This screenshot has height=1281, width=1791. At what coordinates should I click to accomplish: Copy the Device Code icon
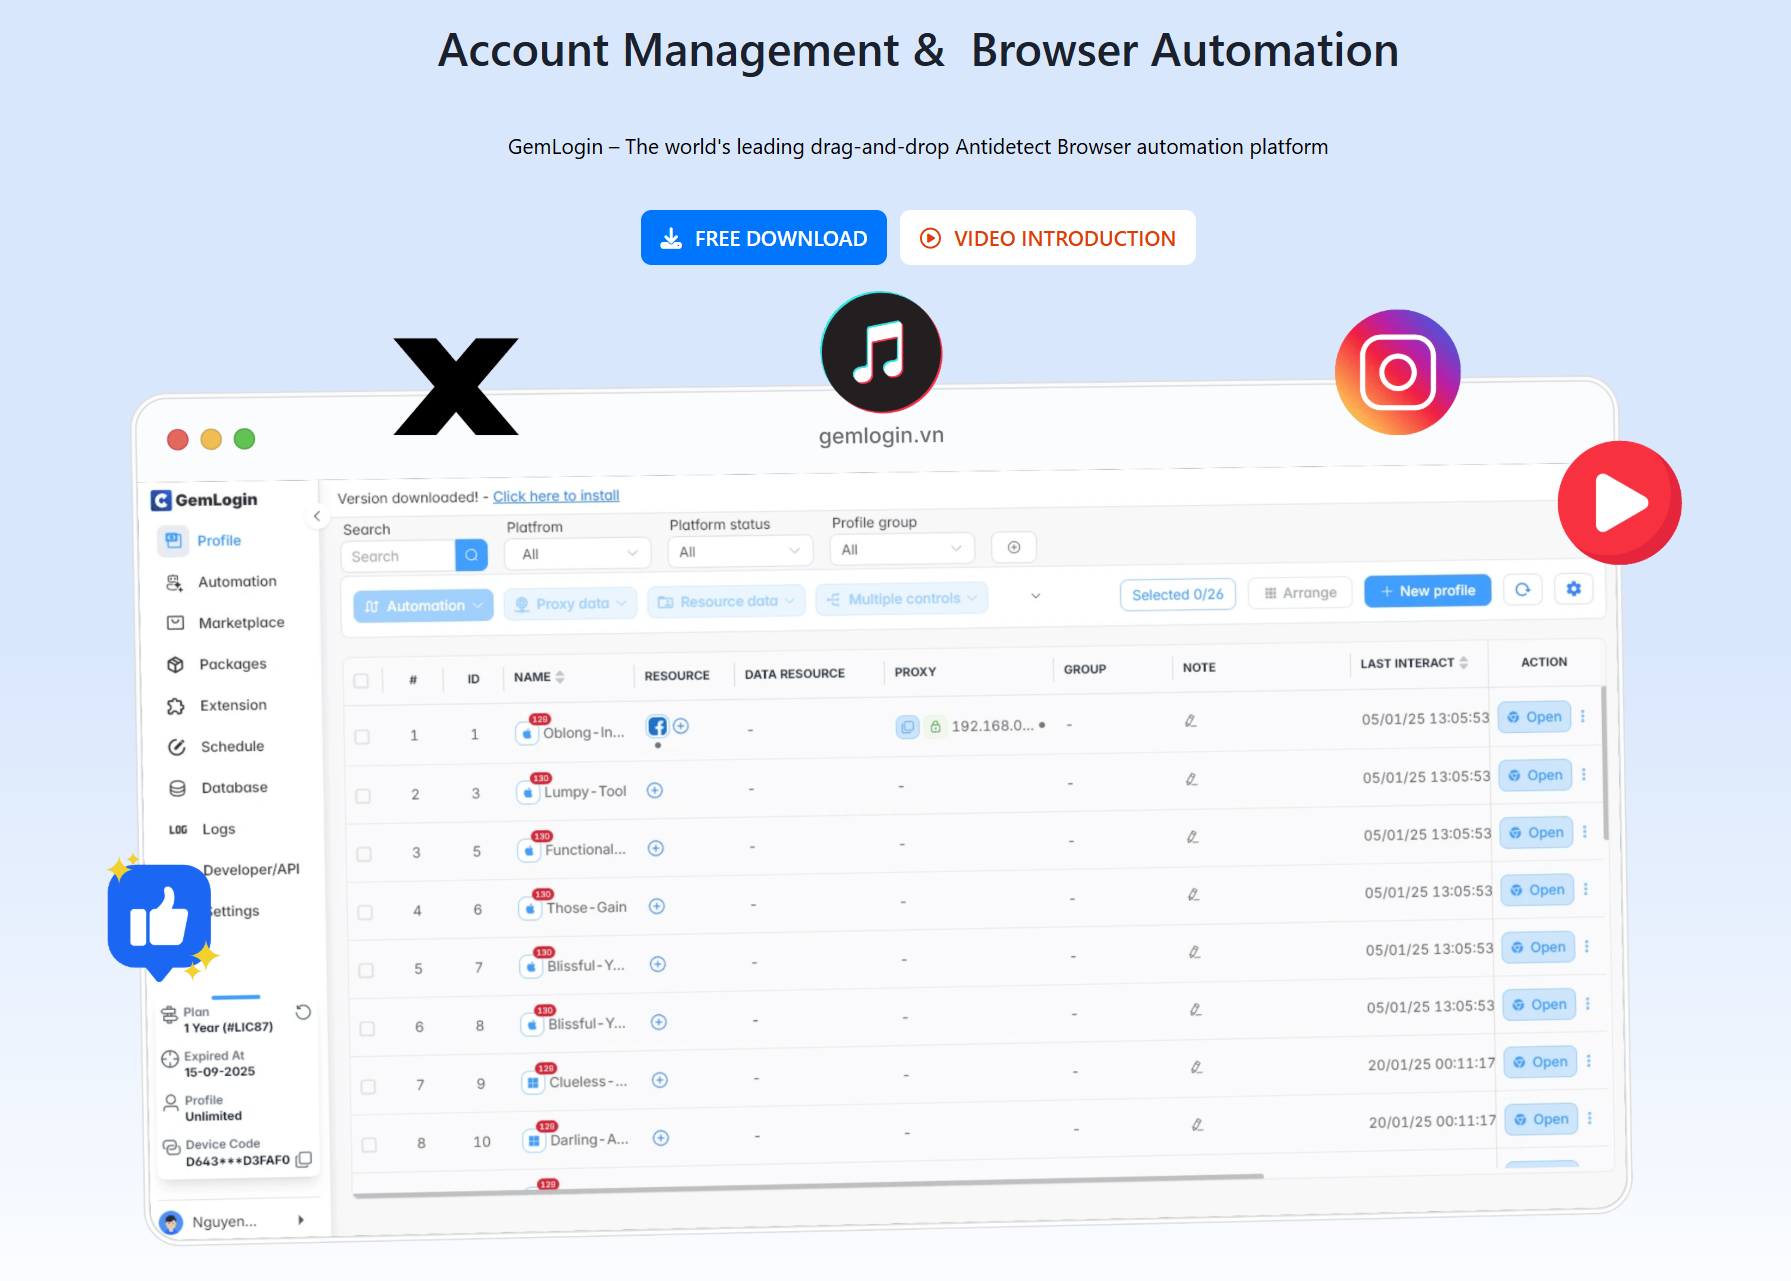pos(304,1159)
